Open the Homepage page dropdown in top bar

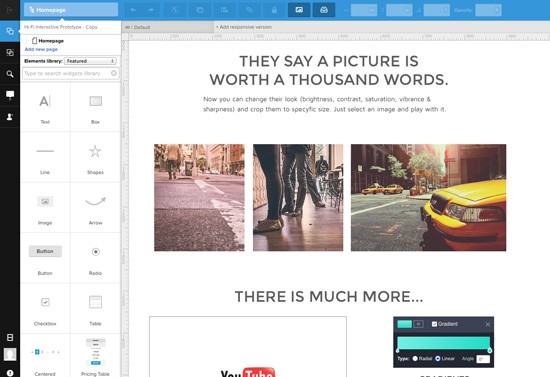coord(71,10)
